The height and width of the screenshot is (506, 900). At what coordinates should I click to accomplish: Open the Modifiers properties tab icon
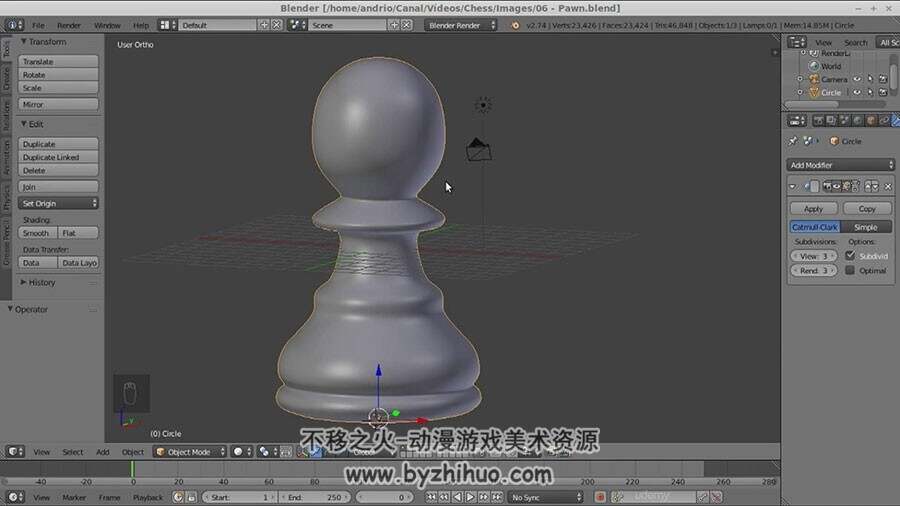[x=896, y=120]
